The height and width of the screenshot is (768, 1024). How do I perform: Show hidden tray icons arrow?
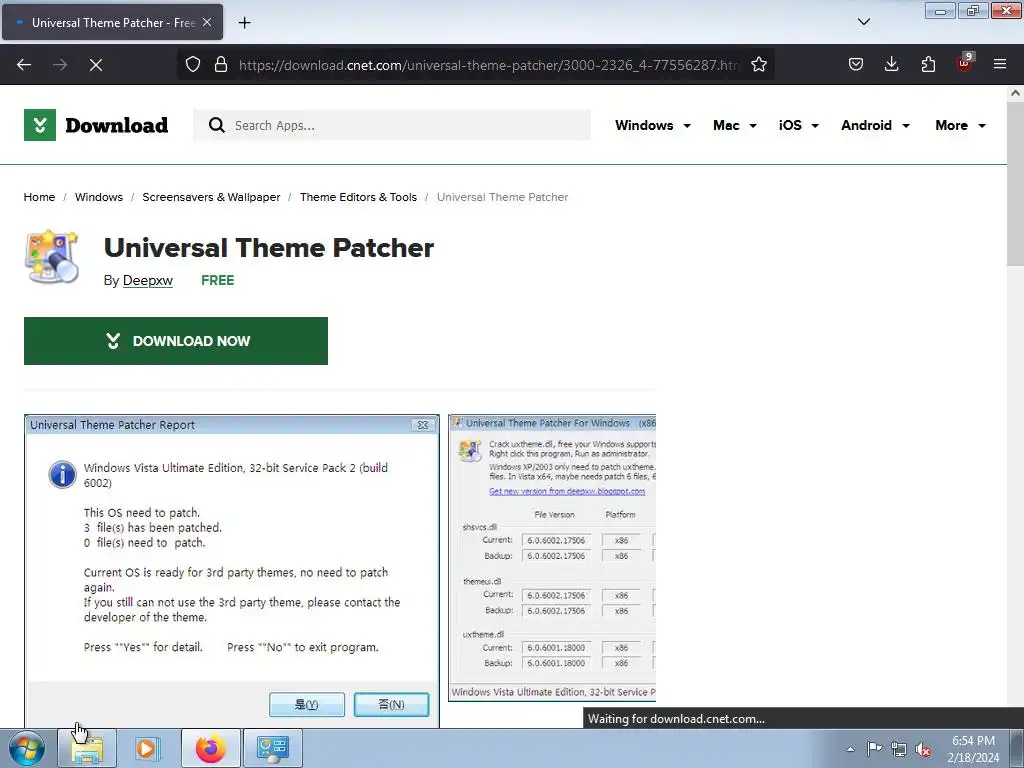pos(850,749)
